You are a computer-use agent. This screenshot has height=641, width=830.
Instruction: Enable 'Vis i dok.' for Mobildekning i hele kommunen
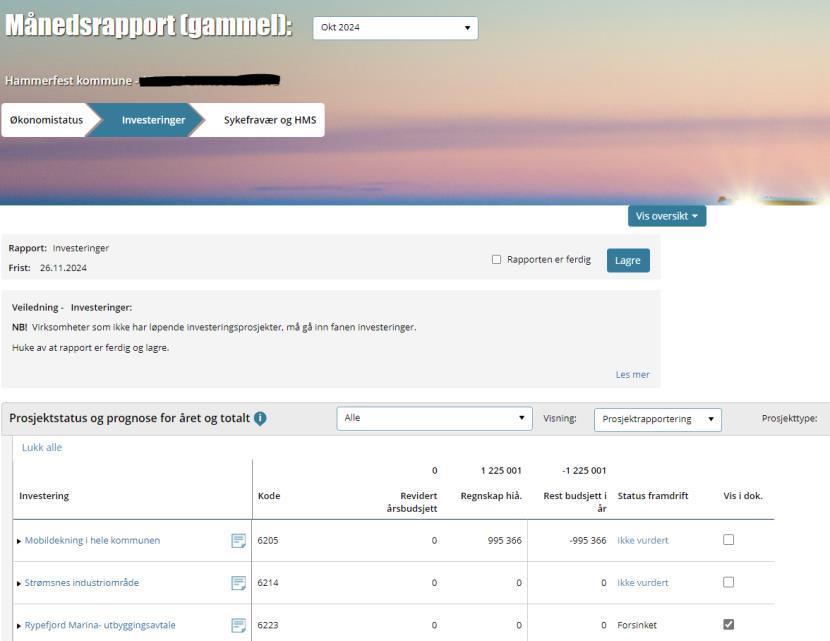point(729,539)
